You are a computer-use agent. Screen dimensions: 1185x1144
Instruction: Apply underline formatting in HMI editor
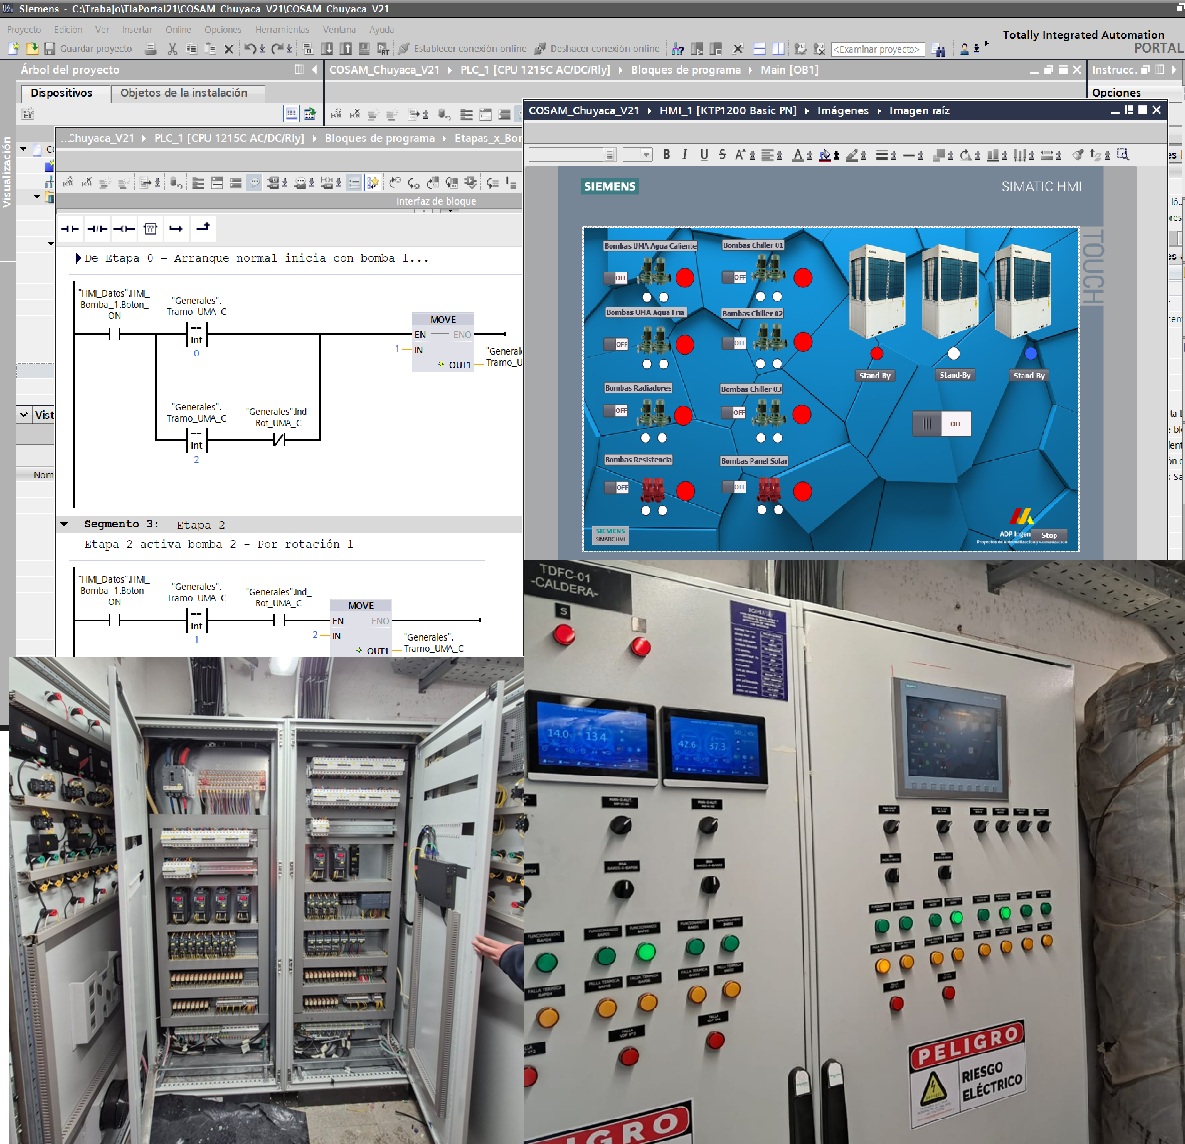704,155
